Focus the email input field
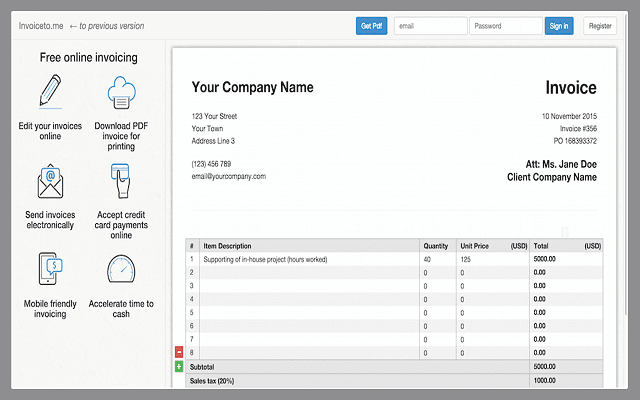The width and height of the screenshot is (640, 400). (430, 26)
